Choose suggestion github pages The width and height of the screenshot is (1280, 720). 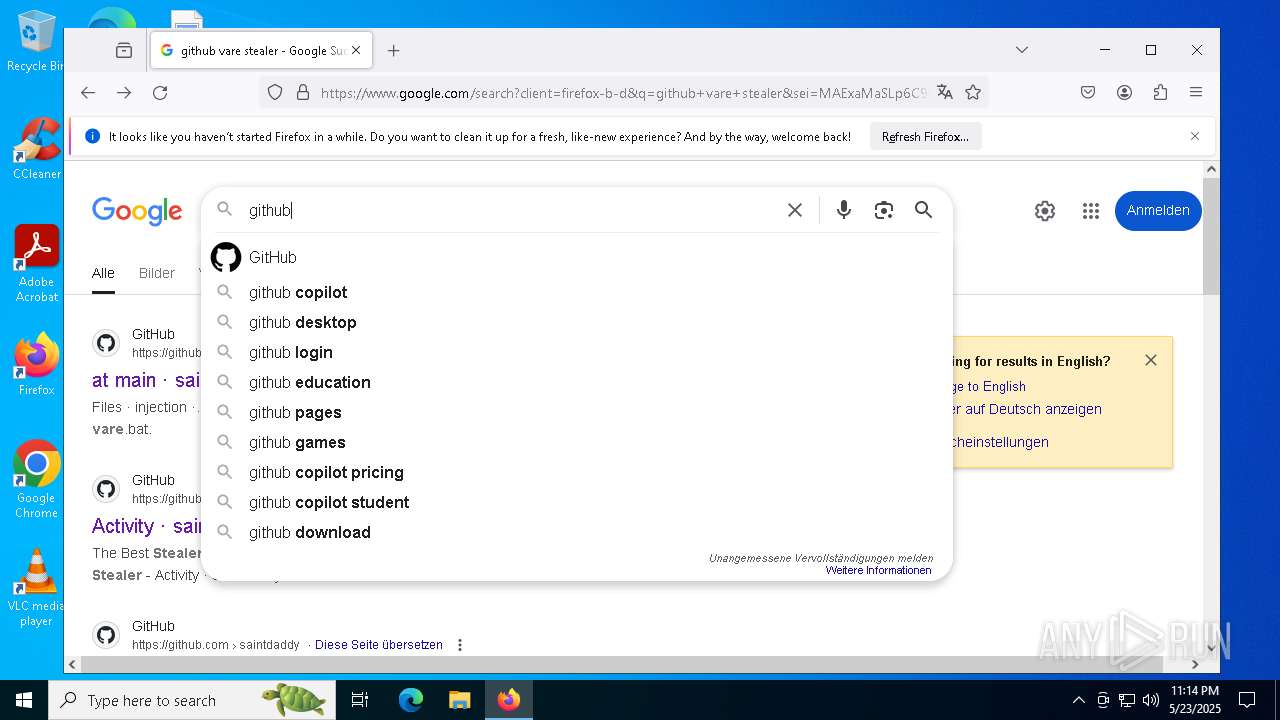tap(577, 412)
